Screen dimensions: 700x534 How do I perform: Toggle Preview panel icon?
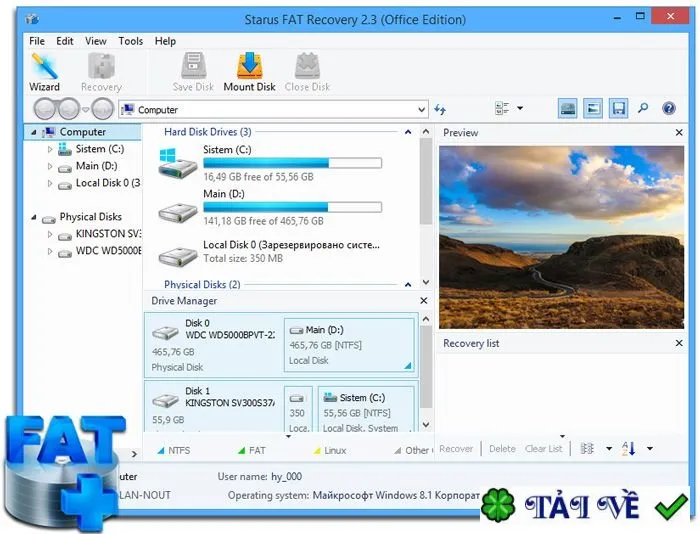593,108
